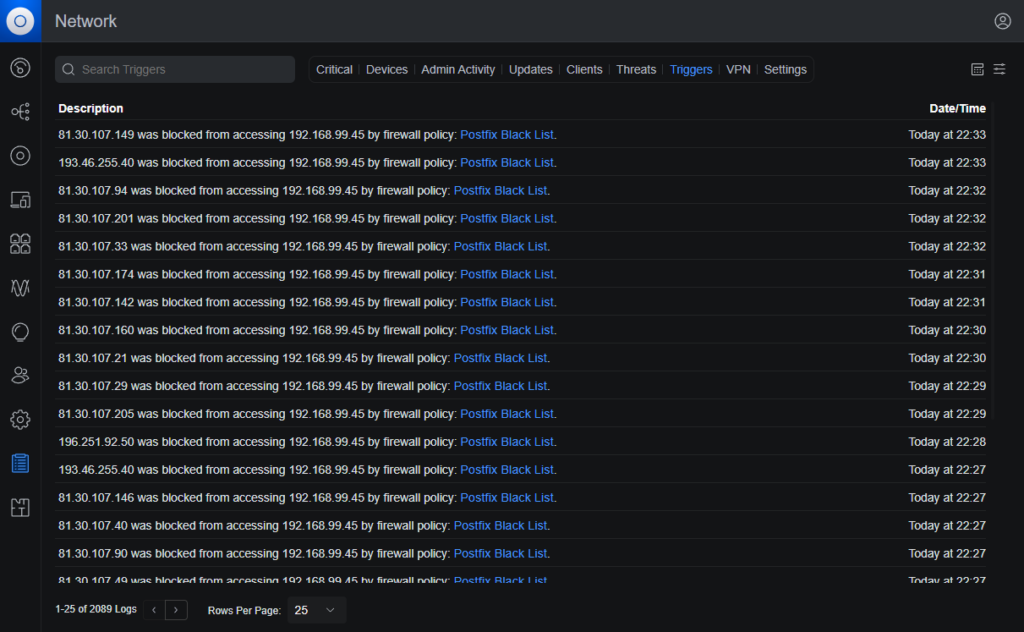Open Postfix Black List link for 81.30.107.160

point(507,330)
